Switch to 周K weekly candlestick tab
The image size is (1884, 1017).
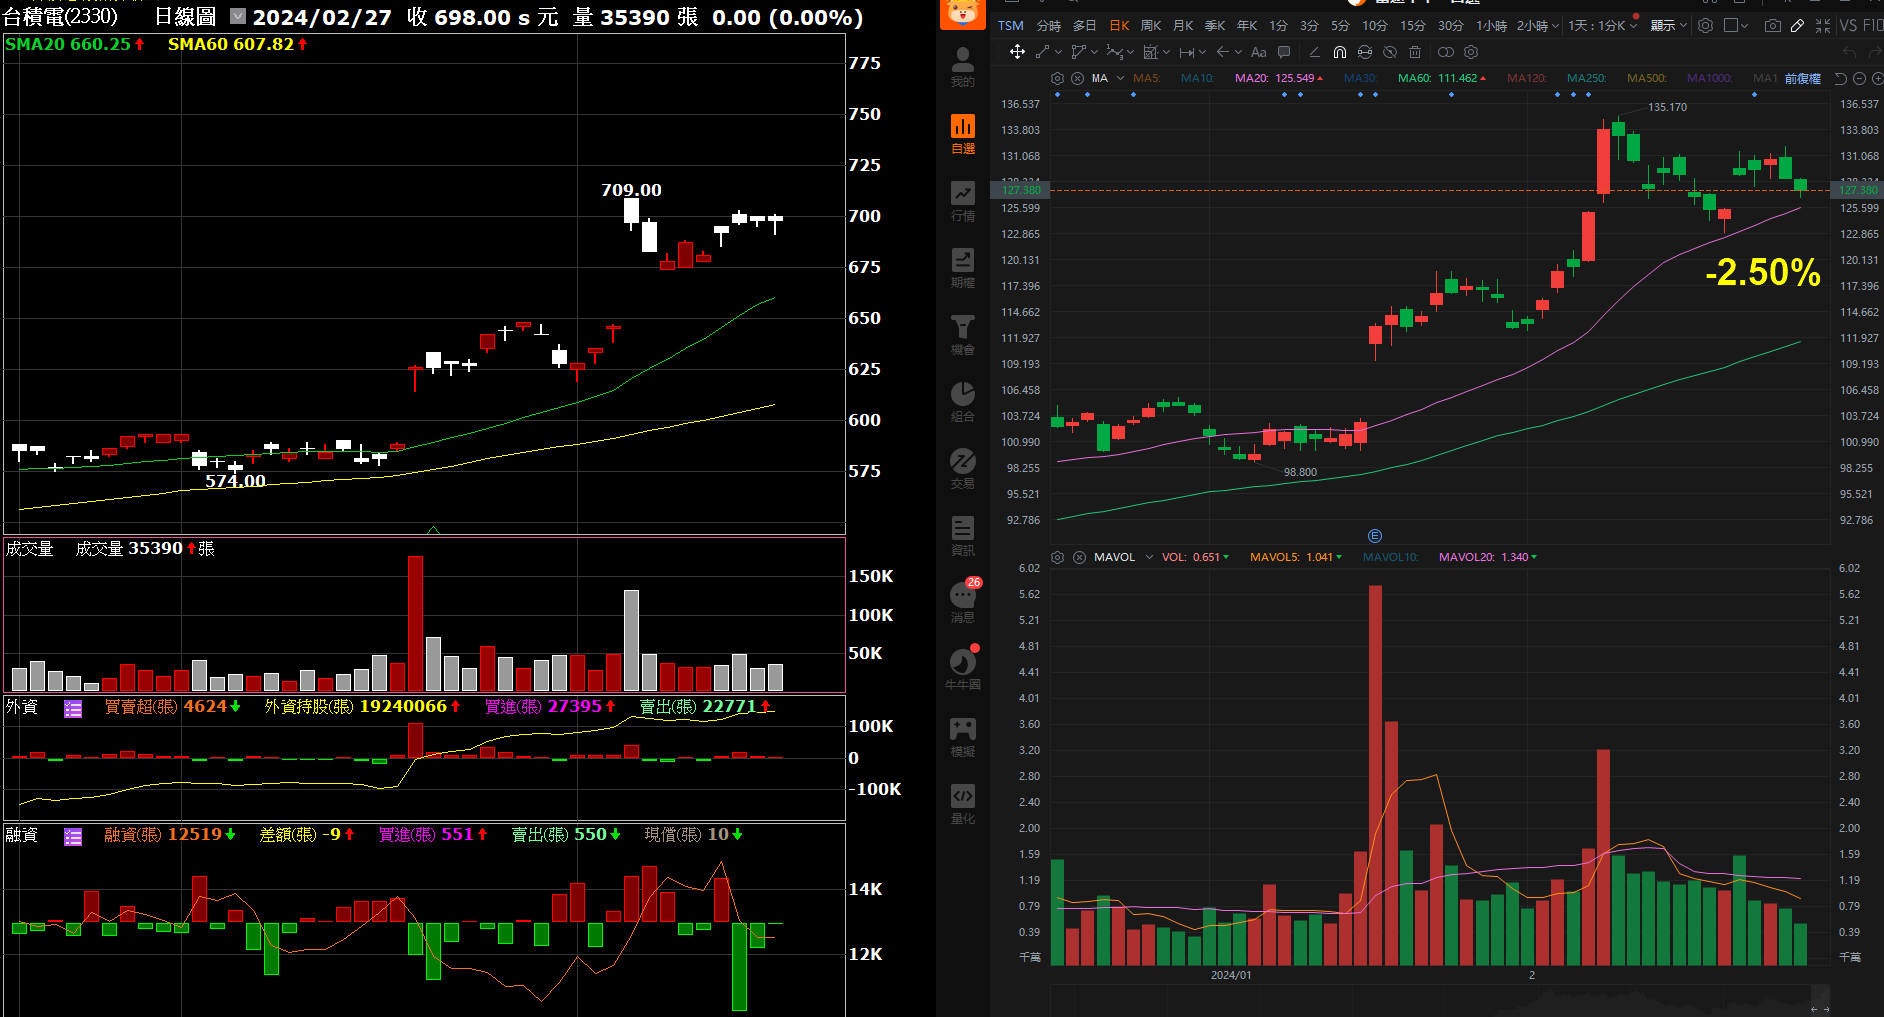coord(1151,25)
